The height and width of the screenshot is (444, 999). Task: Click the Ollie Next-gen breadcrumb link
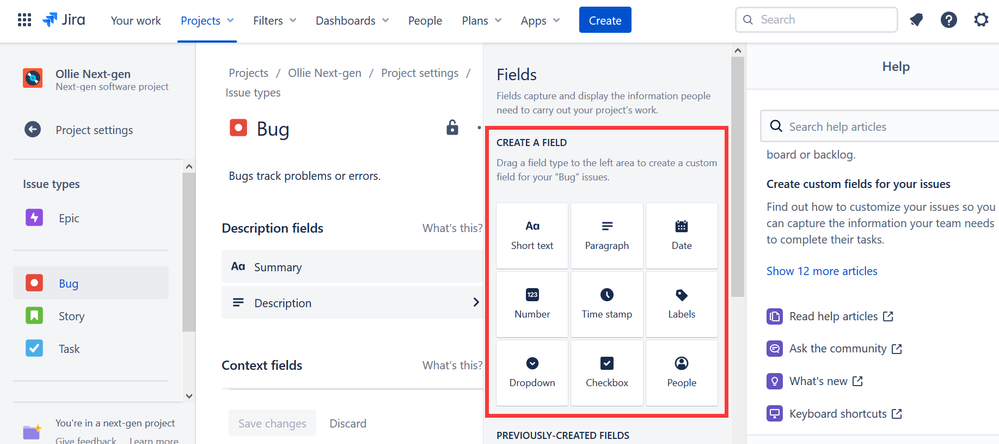324,73
